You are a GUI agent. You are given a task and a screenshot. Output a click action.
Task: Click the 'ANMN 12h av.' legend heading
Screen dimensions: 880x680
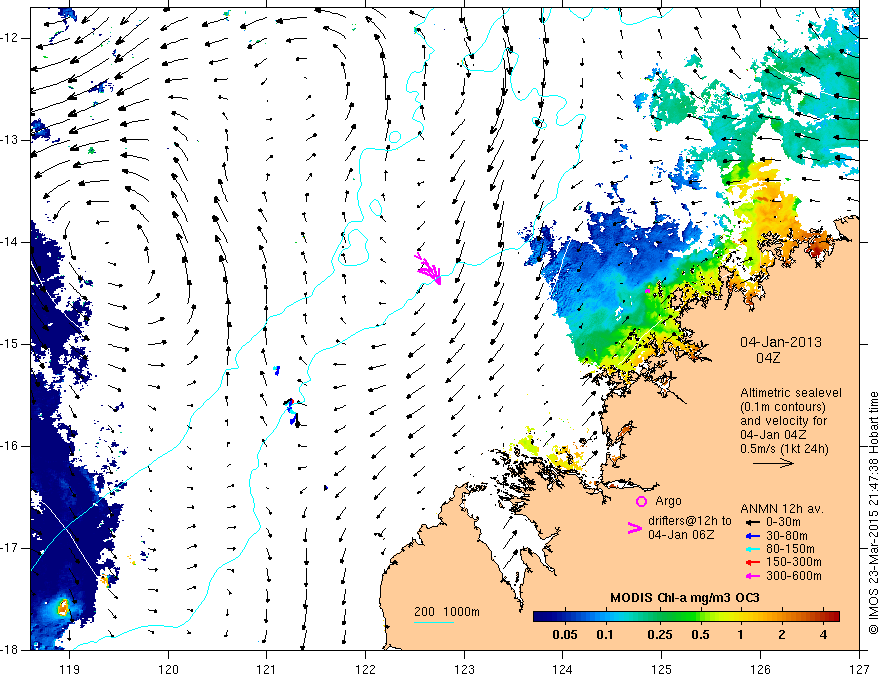click(782, 509)
